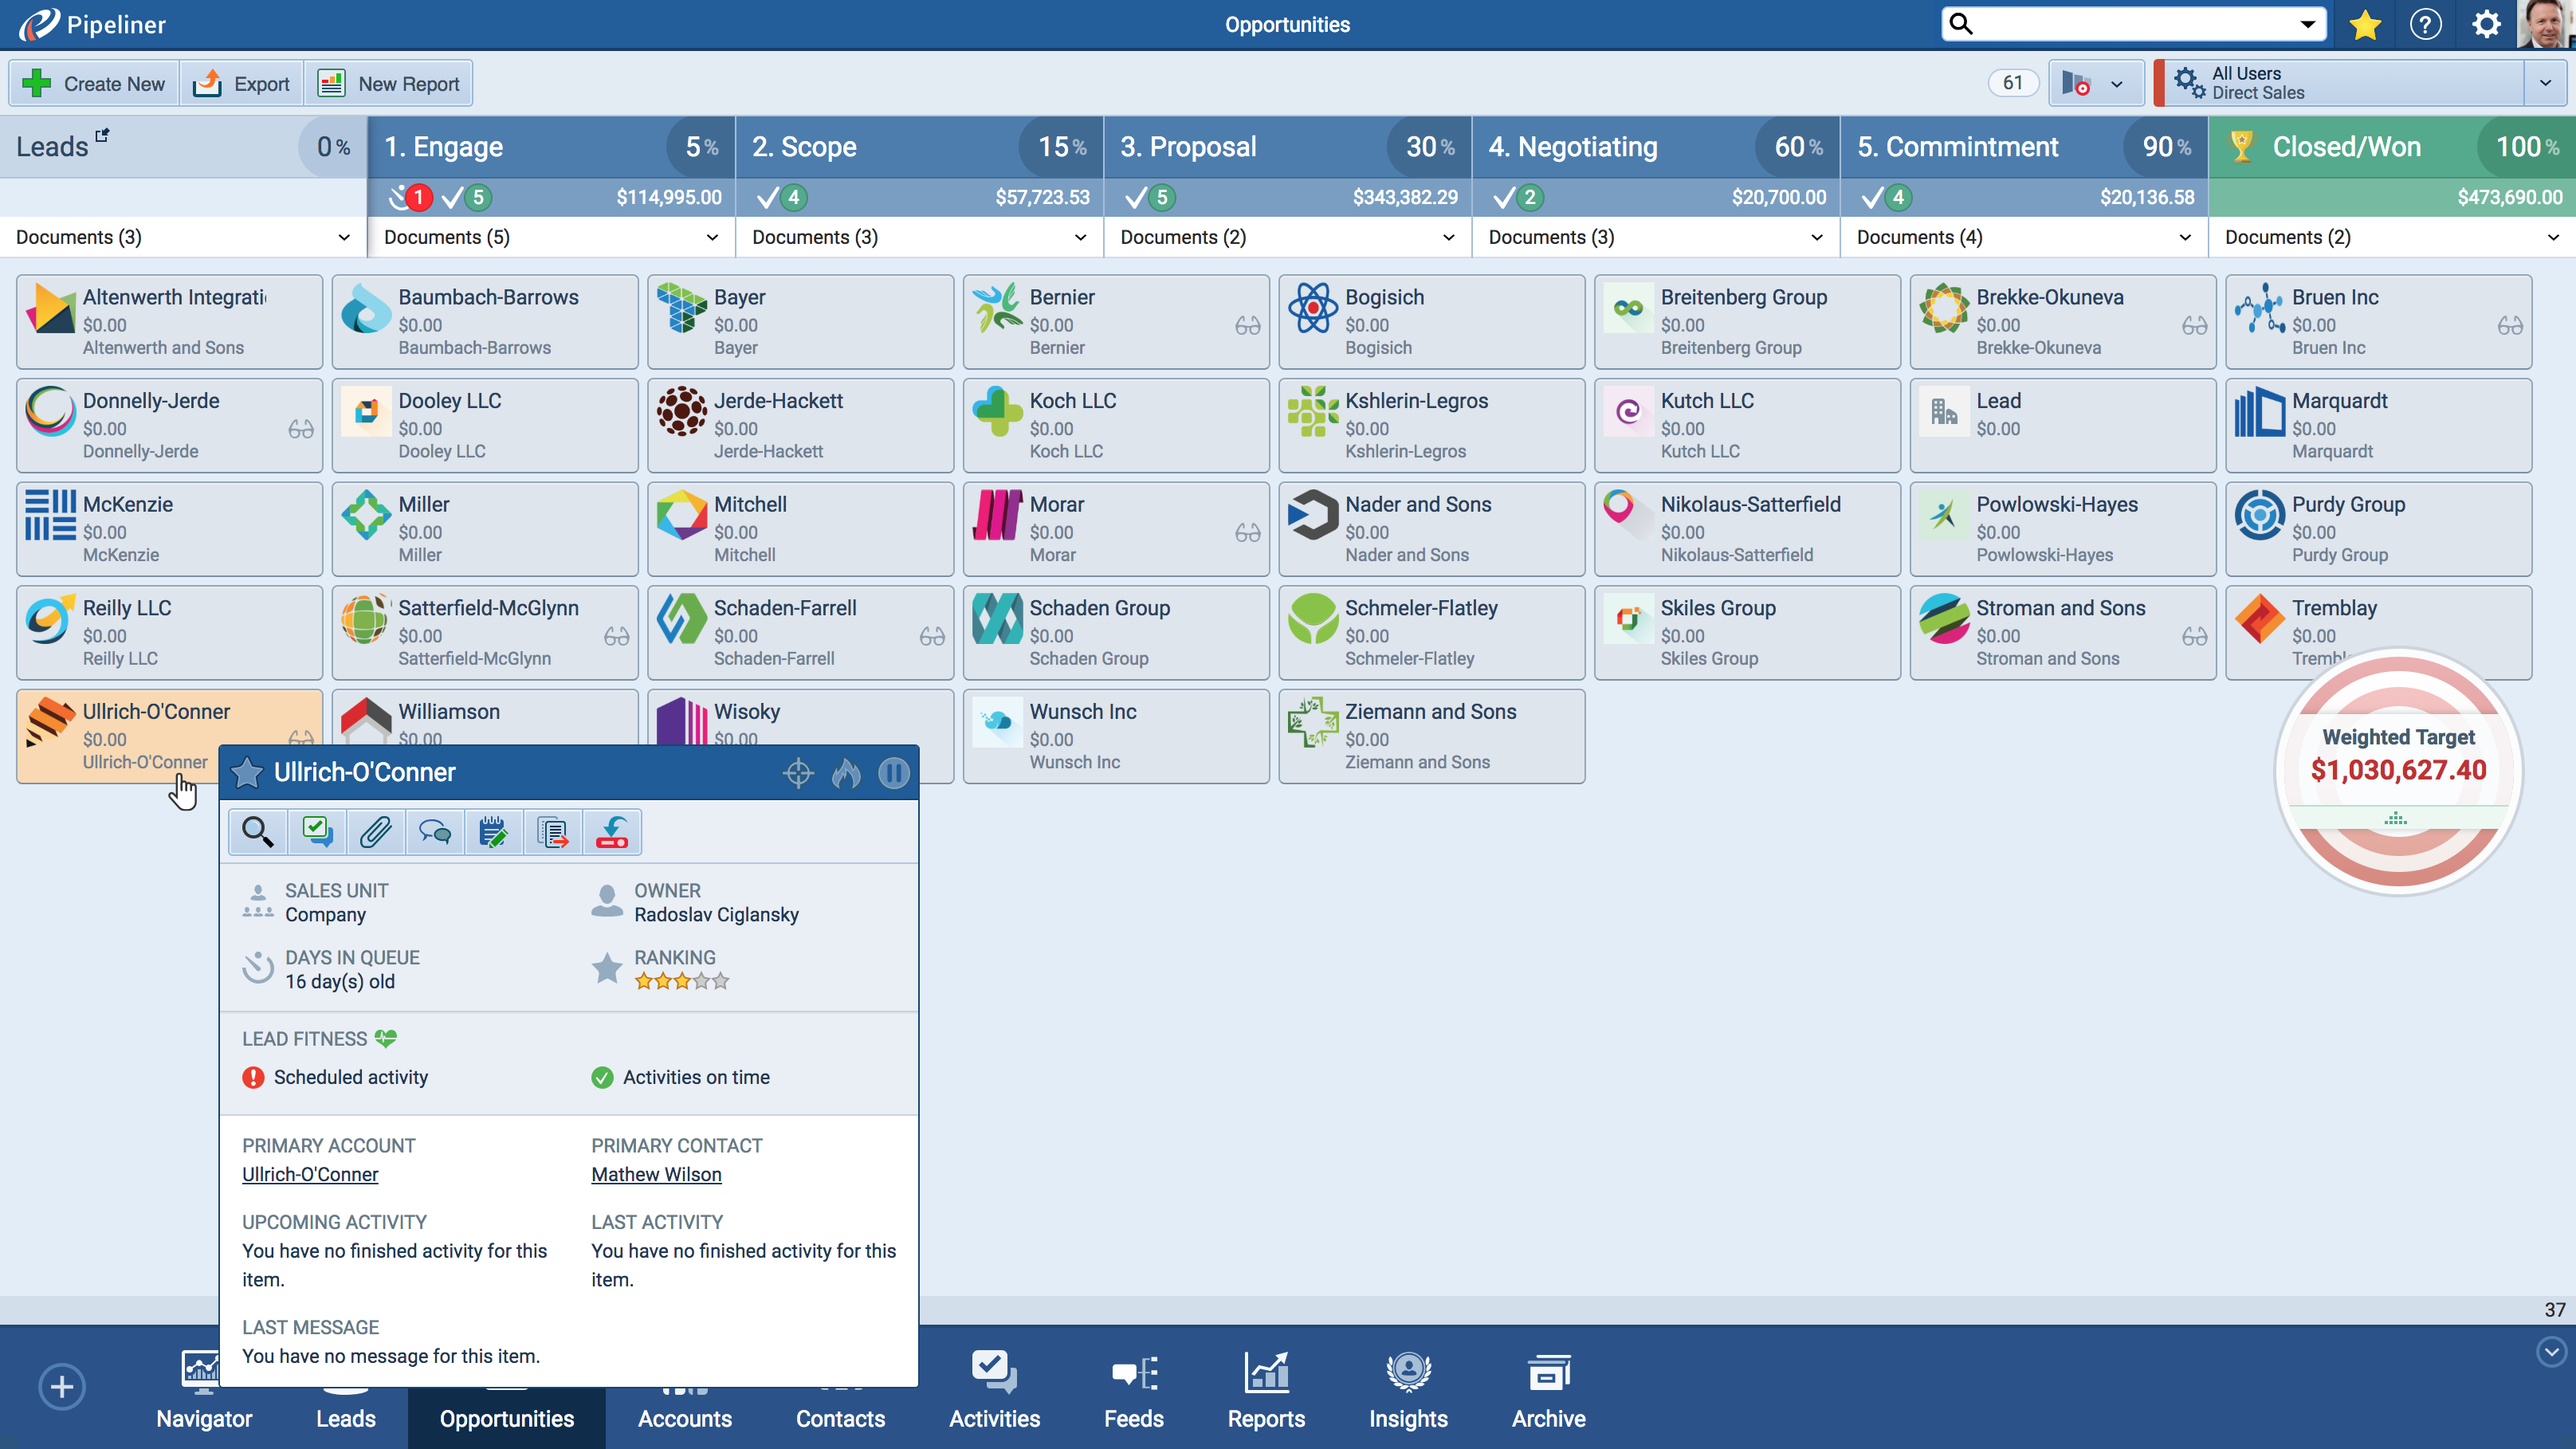Select the notes edit icon in the popup toolbar
This screenshot has height=1449, width=2576.
coord(494,831)
